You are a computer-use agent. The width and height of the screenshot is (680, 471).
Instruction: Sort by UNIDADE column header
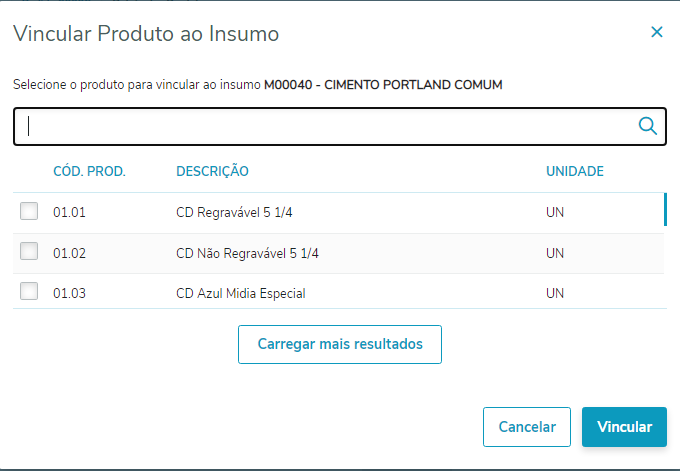pyautogui.click(x=574, y=171)
